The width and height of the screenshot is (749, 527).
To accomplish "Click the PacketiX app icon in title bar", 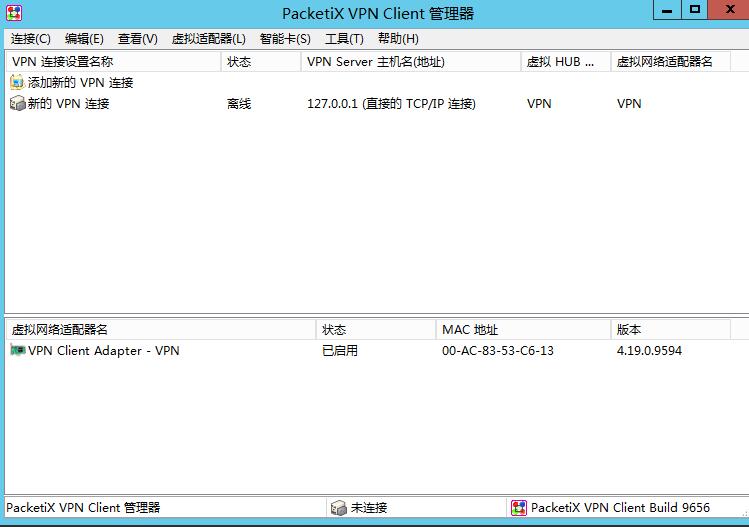I will coord(14,13).
